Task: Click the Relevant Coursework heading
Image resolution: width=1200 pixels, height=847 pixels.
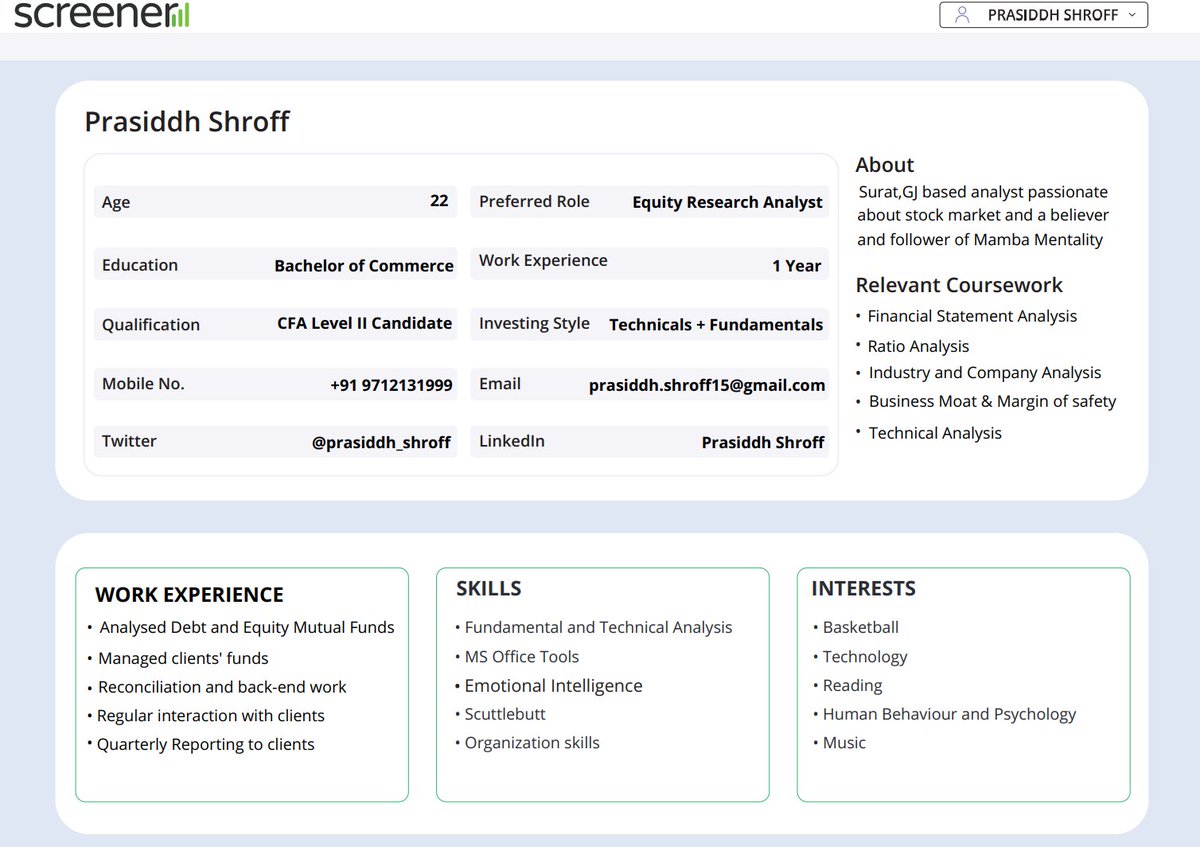Action: (x=959, y=285)
